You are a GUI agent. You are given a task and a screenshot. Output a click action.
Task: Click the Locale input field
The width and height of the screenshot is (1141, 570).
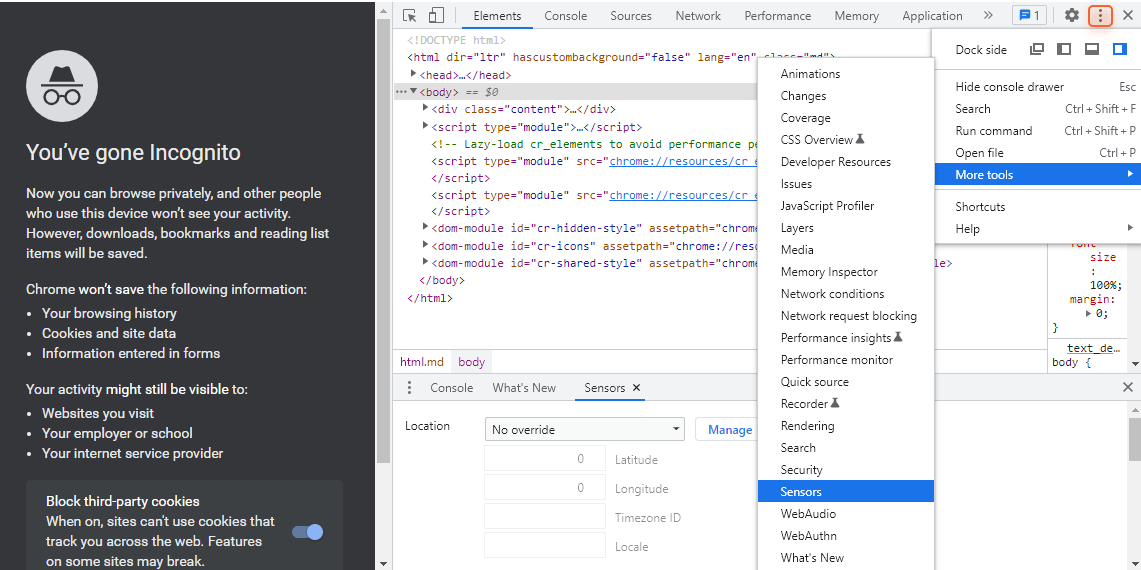pyautogui.click(x=545, y=545)
